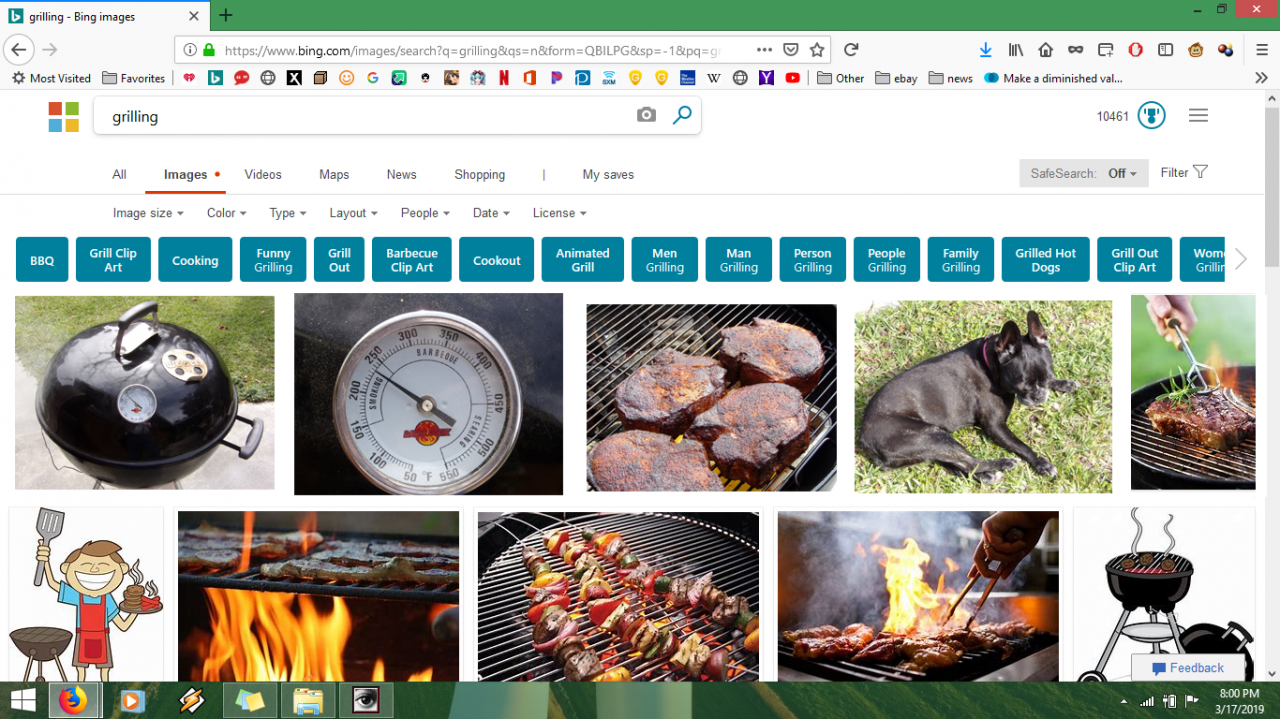Show hidden system tray icons arrow
This screenshot has height=719, width=1280.
pos(1123,701)
